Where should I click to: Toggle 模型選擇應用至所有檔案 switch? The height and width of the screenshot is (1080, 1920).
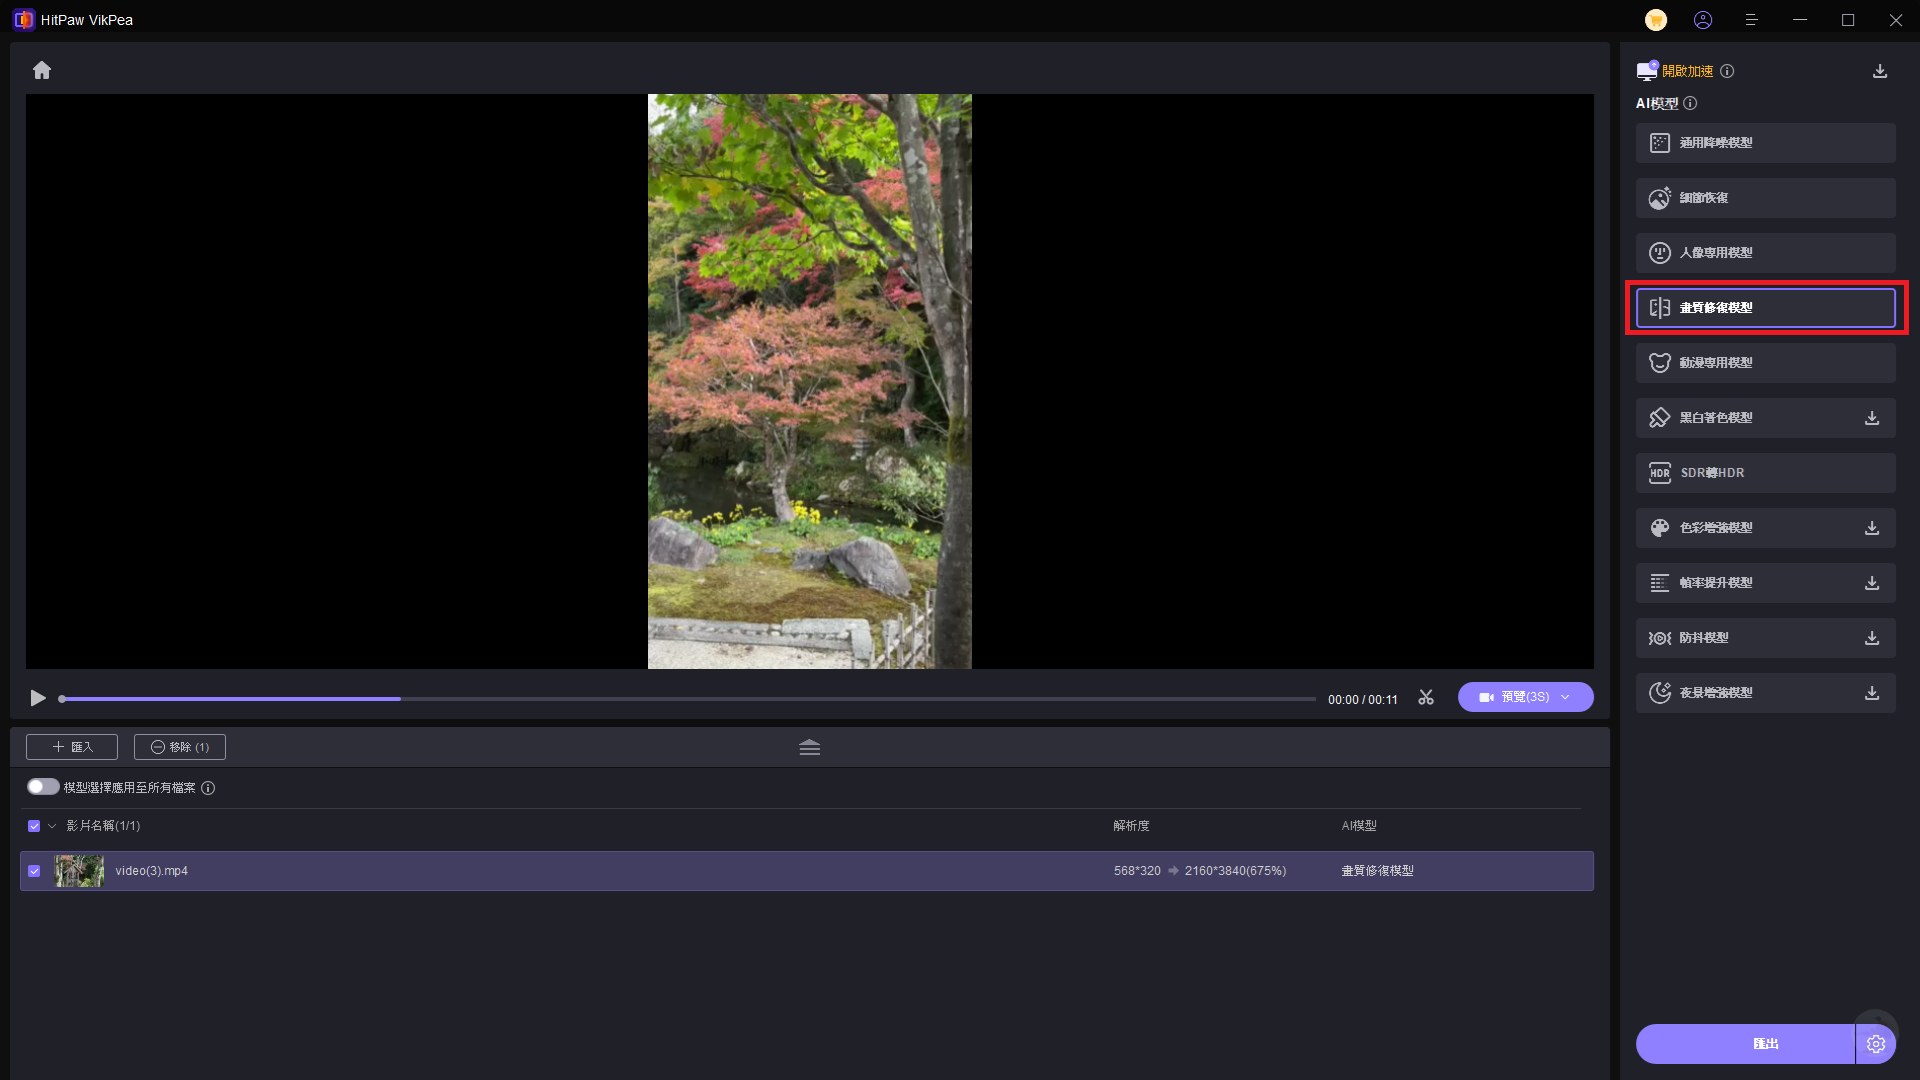pyautogui.click(x=43, y=787)
